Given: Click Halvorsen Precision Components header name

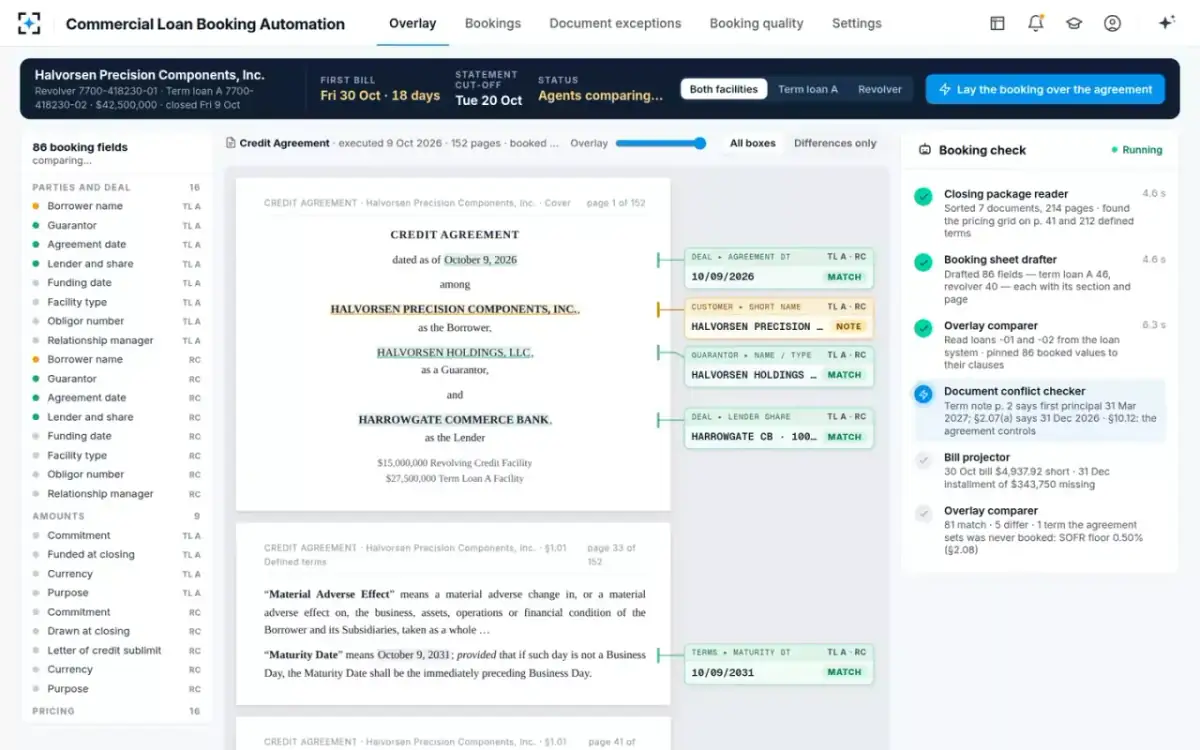Looking at the screenshot, I should click(x=150, y=75).
